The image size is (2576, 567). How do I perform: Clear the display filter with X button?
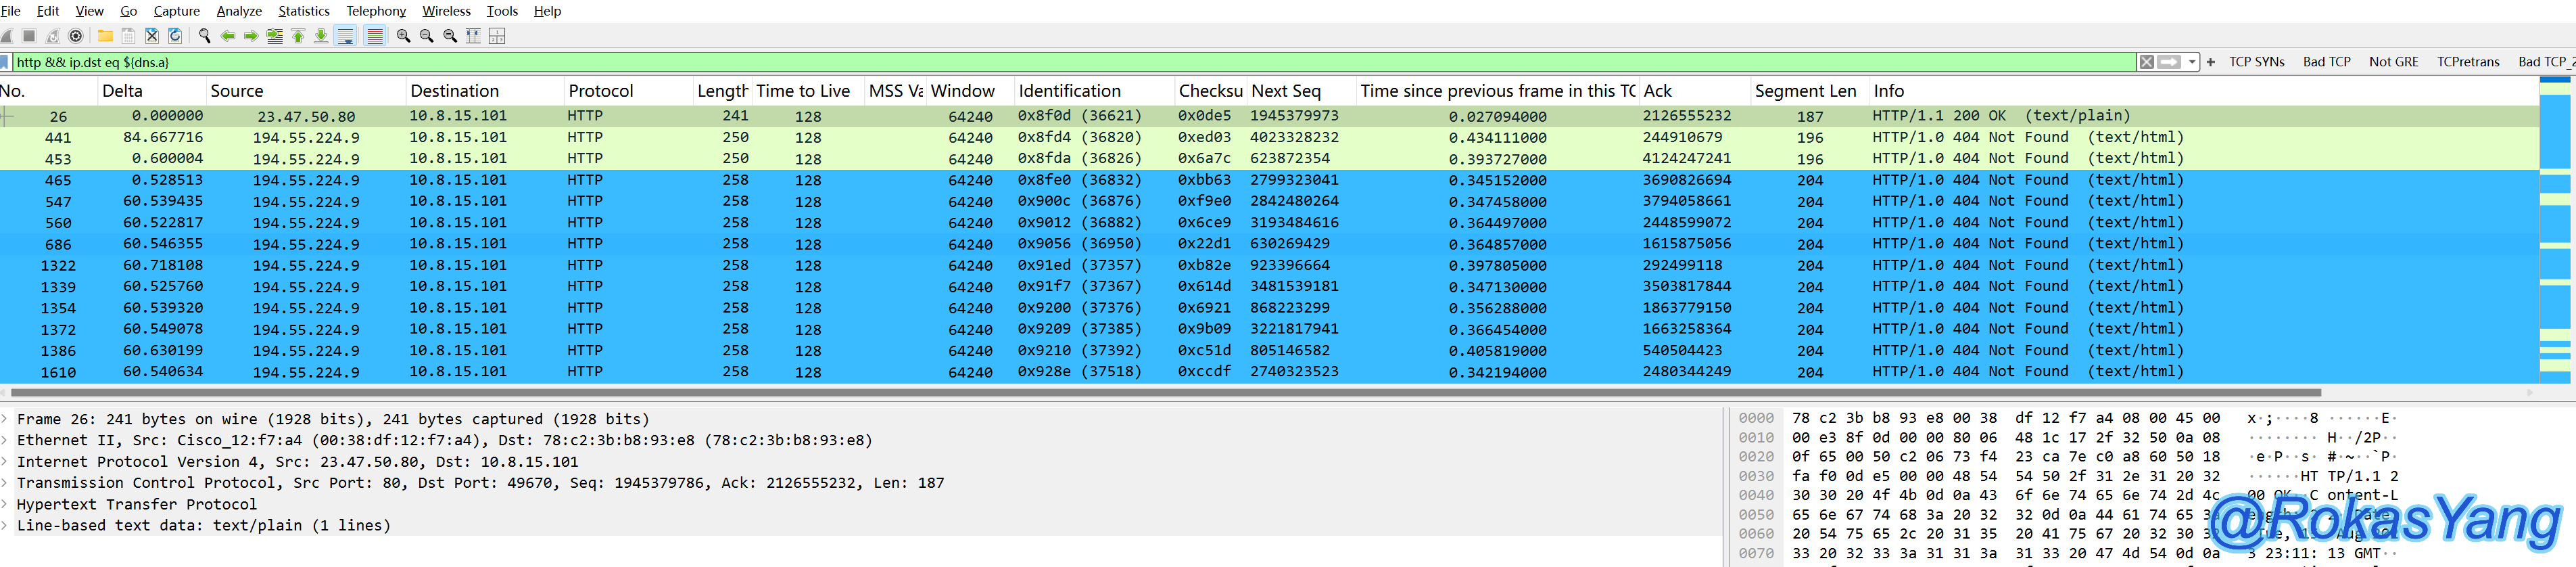click(2146, 62)
